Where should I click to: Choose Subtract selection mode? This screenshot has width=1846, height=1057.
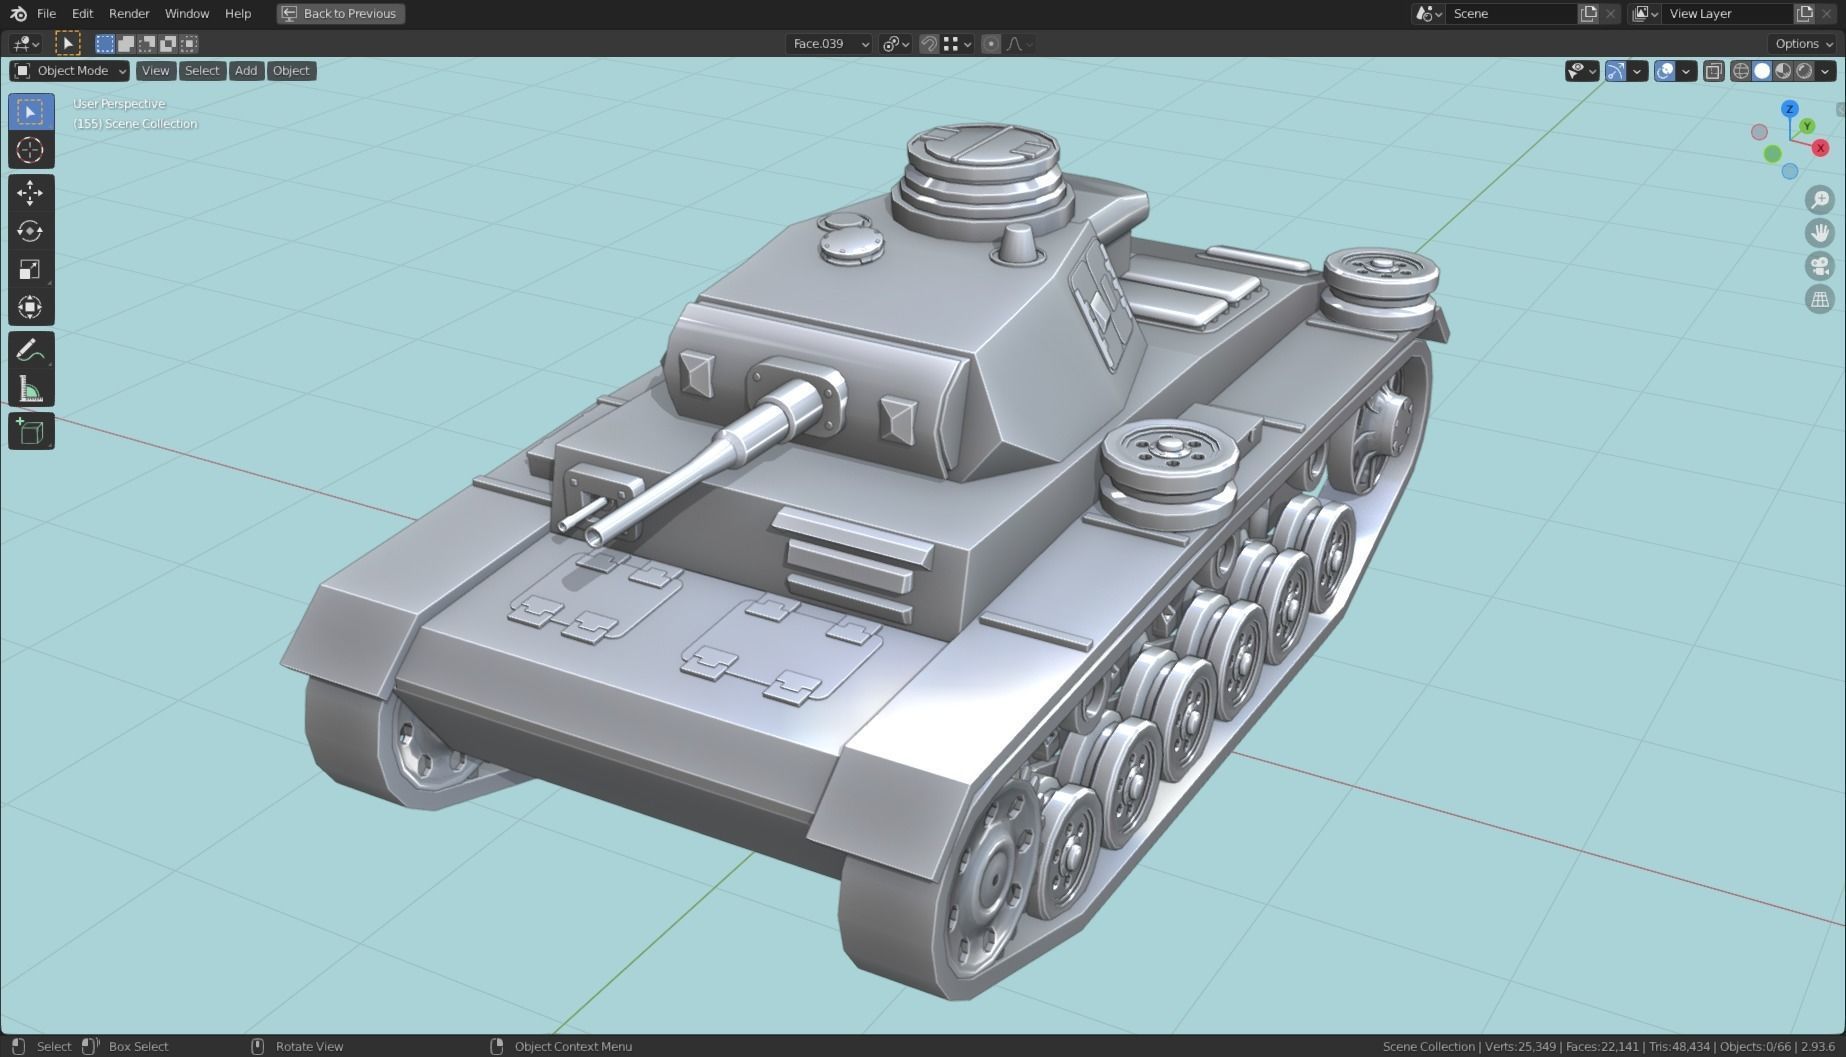tap(147, 43)
